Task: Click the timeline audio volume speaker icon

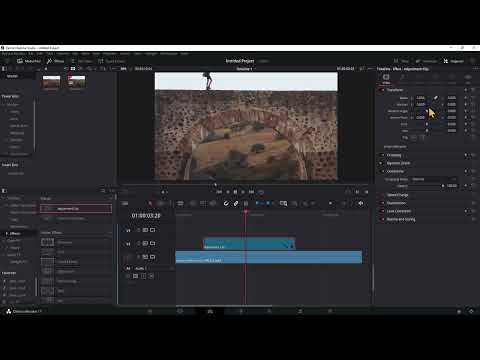Action: 360,203
